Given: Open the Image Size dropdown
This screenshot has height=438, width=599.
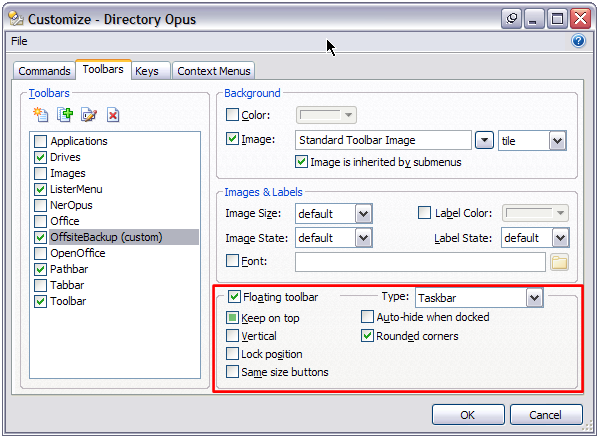Looking at the screenshot, I should coord(363,213).
